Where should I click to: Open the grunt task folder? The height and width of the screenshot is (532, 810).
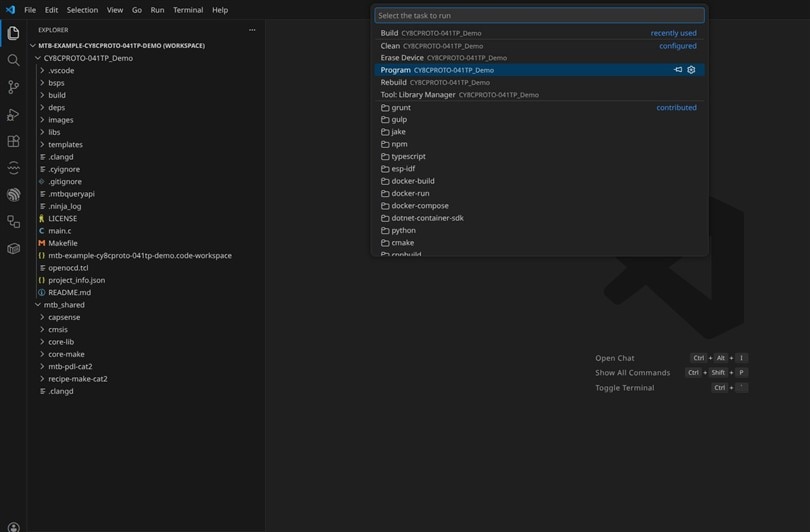pos(539,107)
